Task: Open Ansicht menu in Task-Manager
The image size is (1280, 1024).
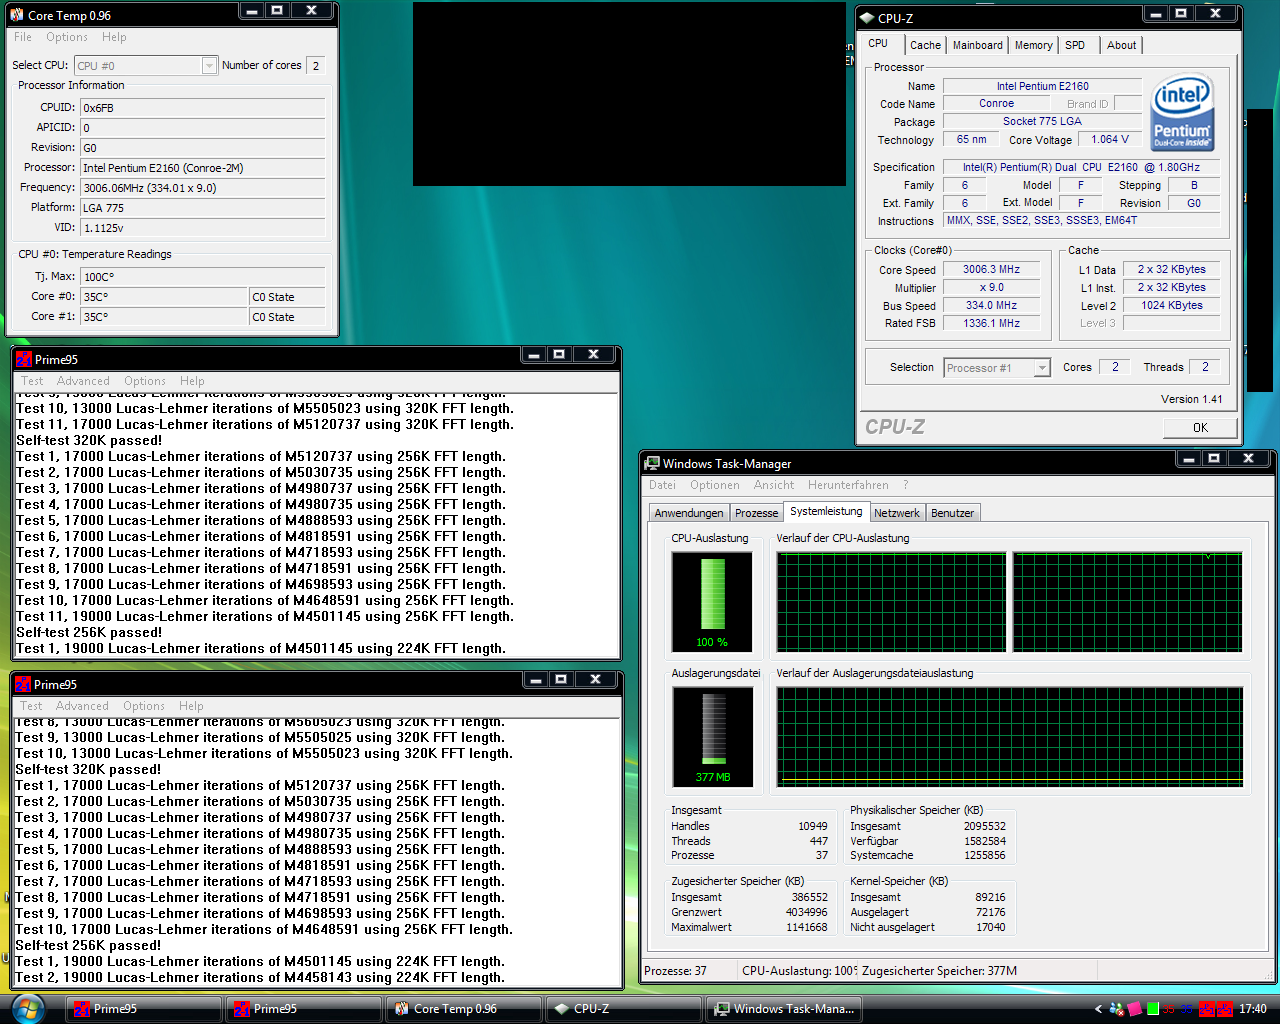Action: [774, 485]
